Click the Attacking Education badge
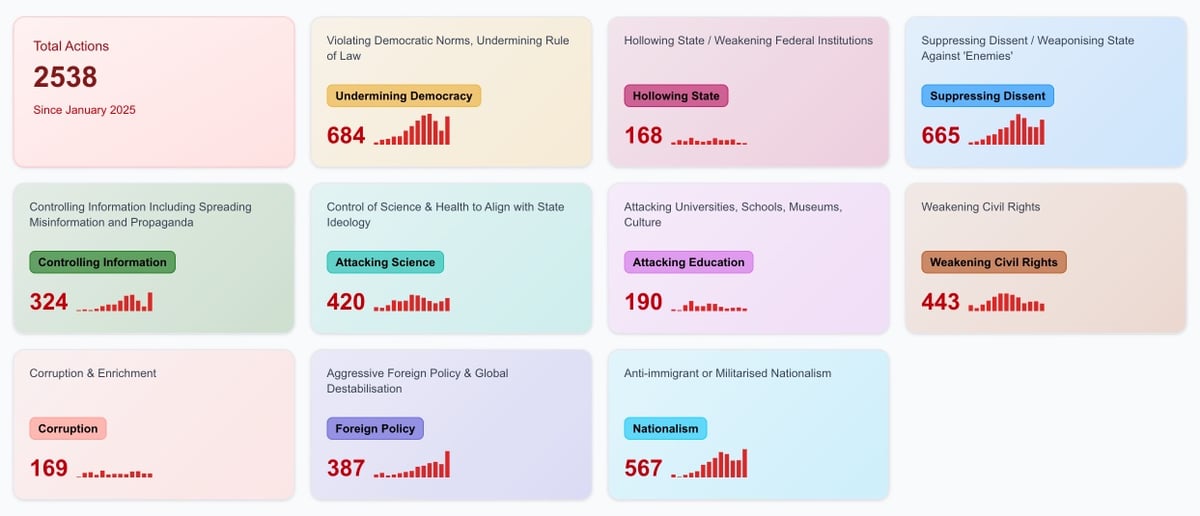 688,262
